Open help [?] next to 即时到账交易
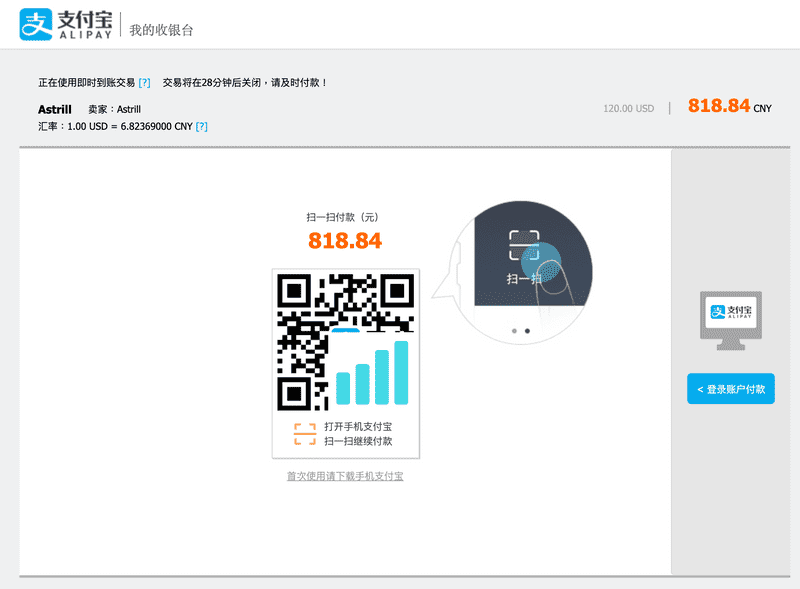Image resolution: width=800 pixels, height=589 pixels. click(x=144, y=83)
